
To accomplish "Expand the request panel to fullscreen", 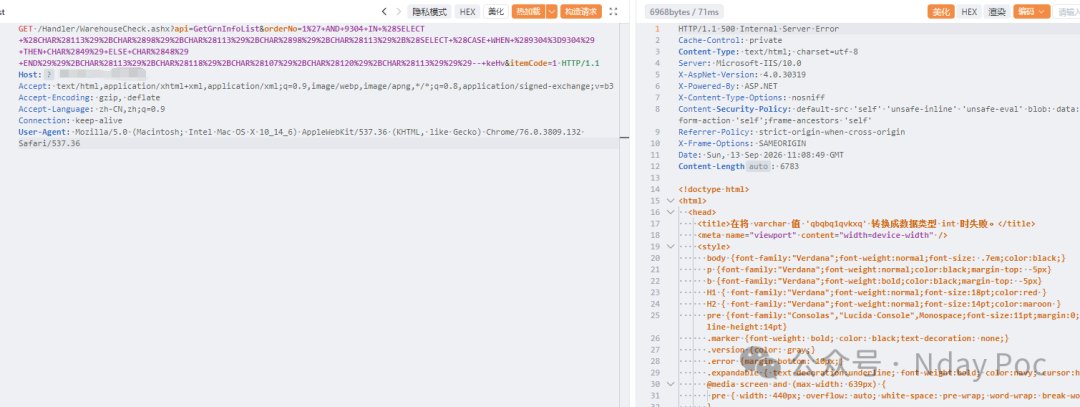I will [x=614, y=12].
